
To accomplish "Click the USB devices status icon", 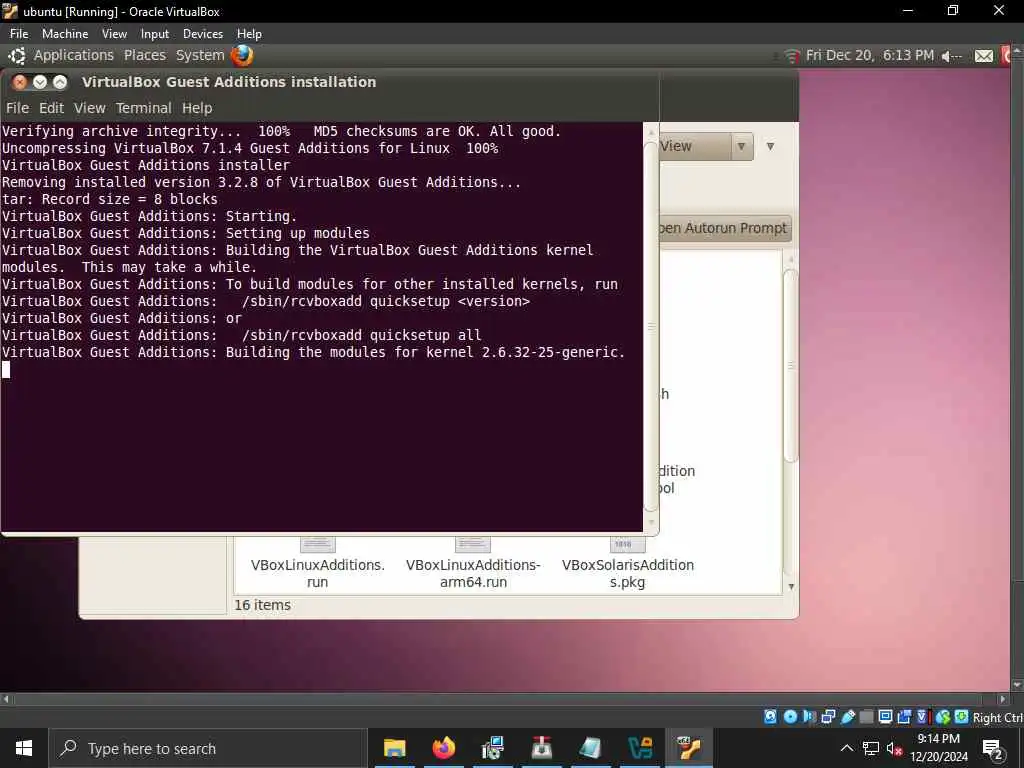I will click(848, 716).
